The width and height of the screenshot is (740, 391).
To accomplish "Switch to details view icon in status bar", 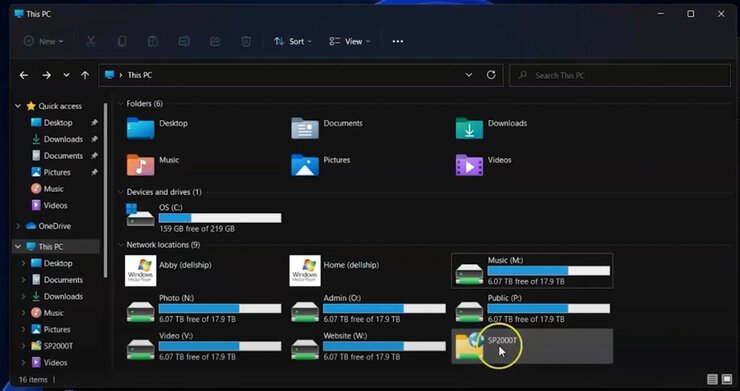I will coord(712,379).
